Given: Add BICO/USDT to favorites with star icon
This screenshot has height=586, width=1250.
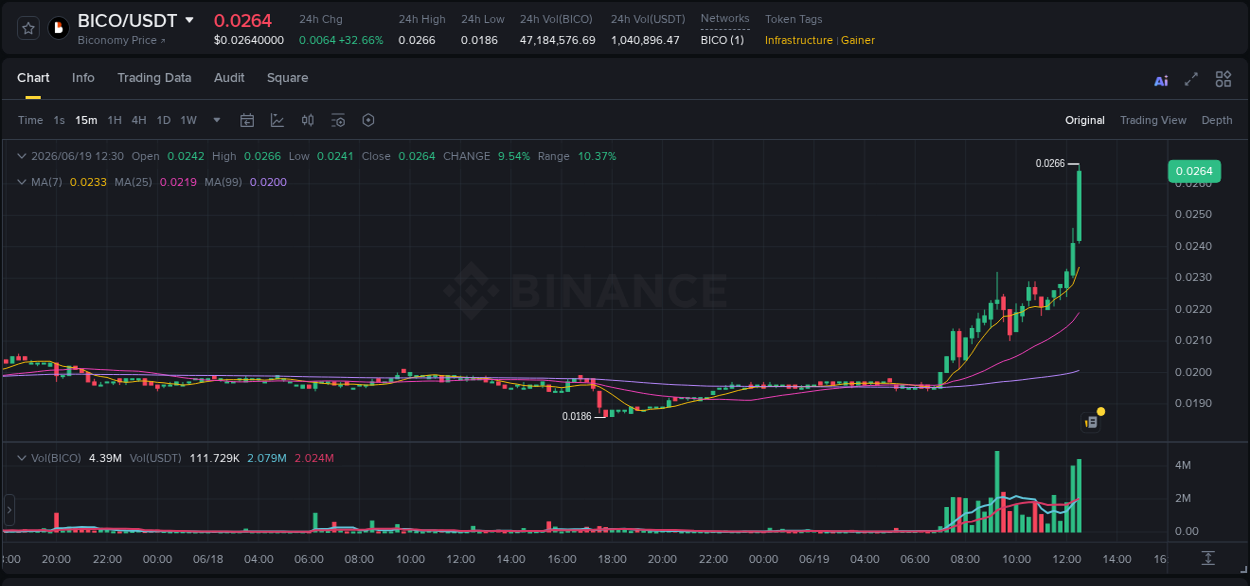Looking at the screenshot, I should point(29,28).
